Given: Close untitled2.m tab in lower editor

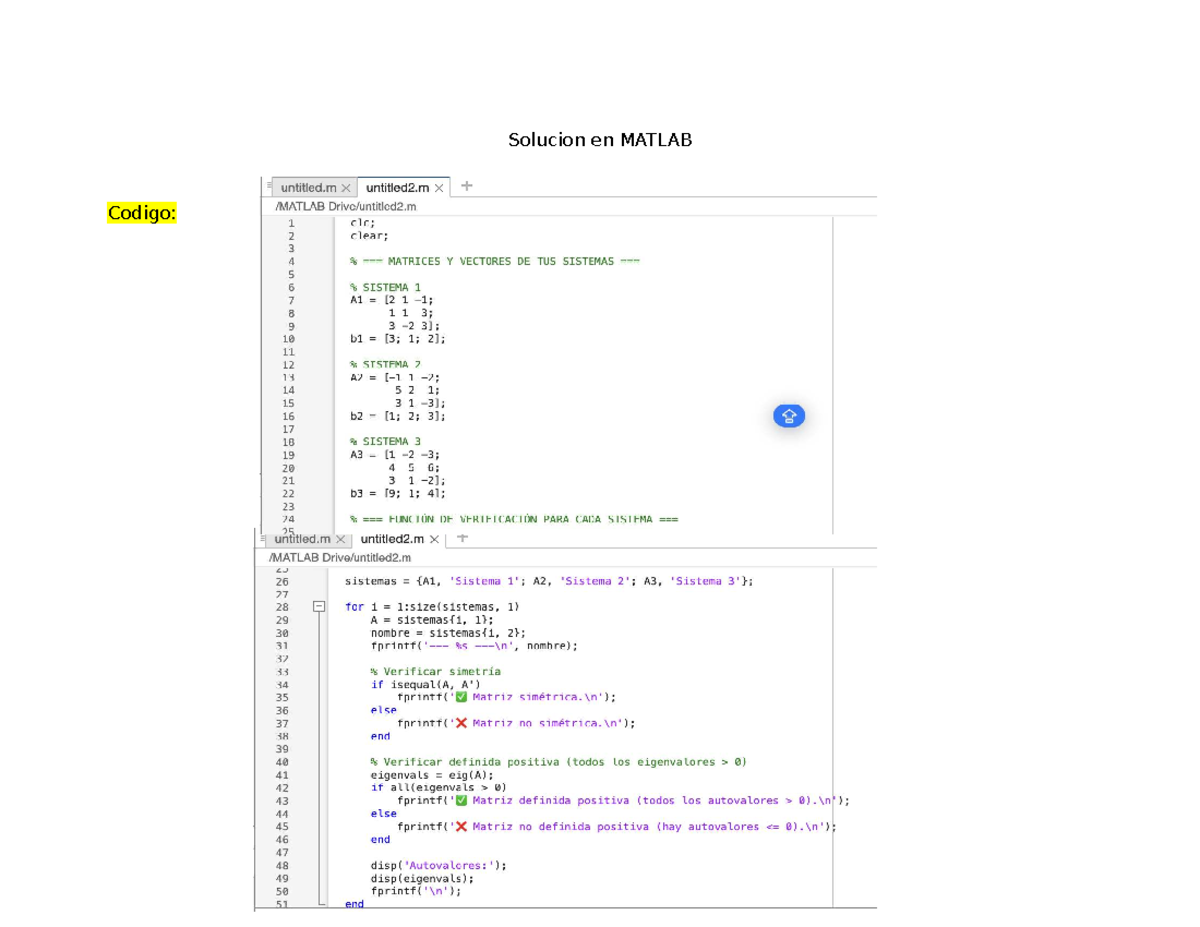Looking at the screenshot, I should (x=434, y=539).
